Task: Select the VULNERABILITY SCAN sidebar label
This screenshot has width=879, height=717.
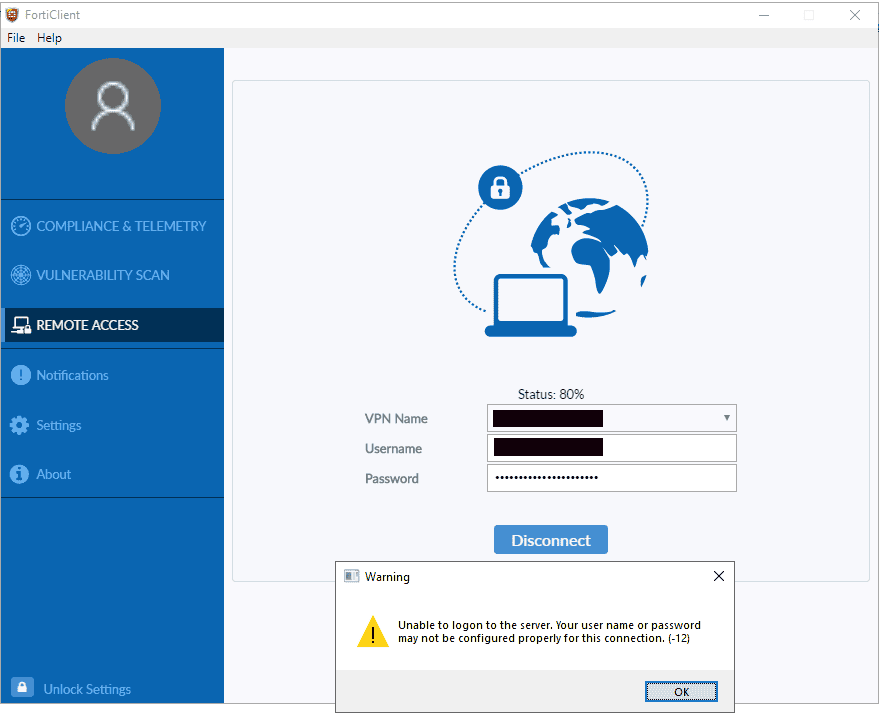Action: click(103, 275)
